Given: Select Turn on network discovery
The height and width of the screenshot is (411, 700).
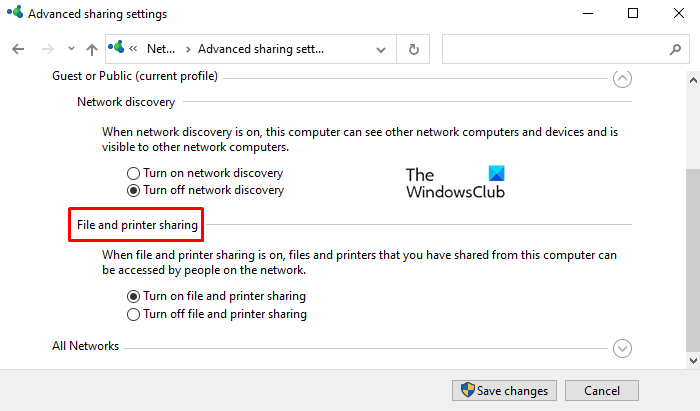Looking at the screenshot, I should (x=134, y=173).
